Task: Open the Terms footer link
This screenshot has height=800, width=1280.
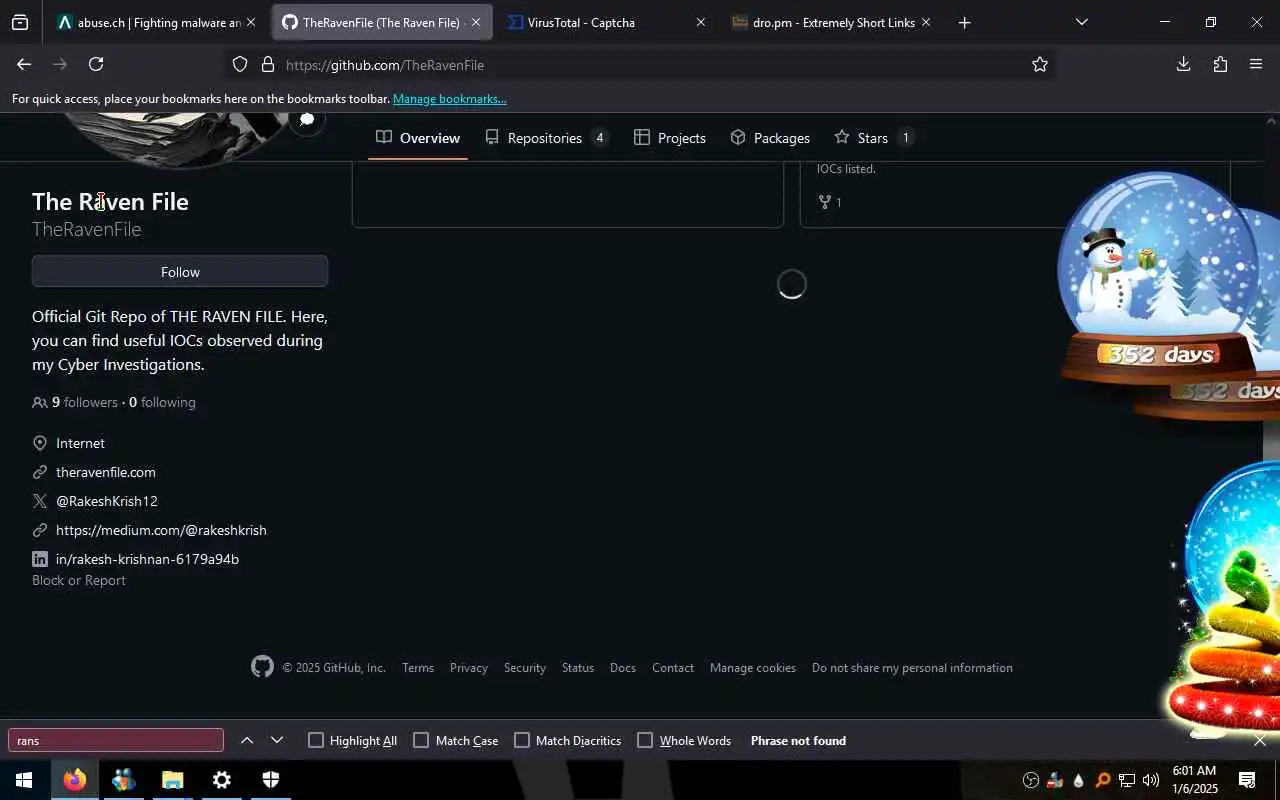Action: point(418,668)
